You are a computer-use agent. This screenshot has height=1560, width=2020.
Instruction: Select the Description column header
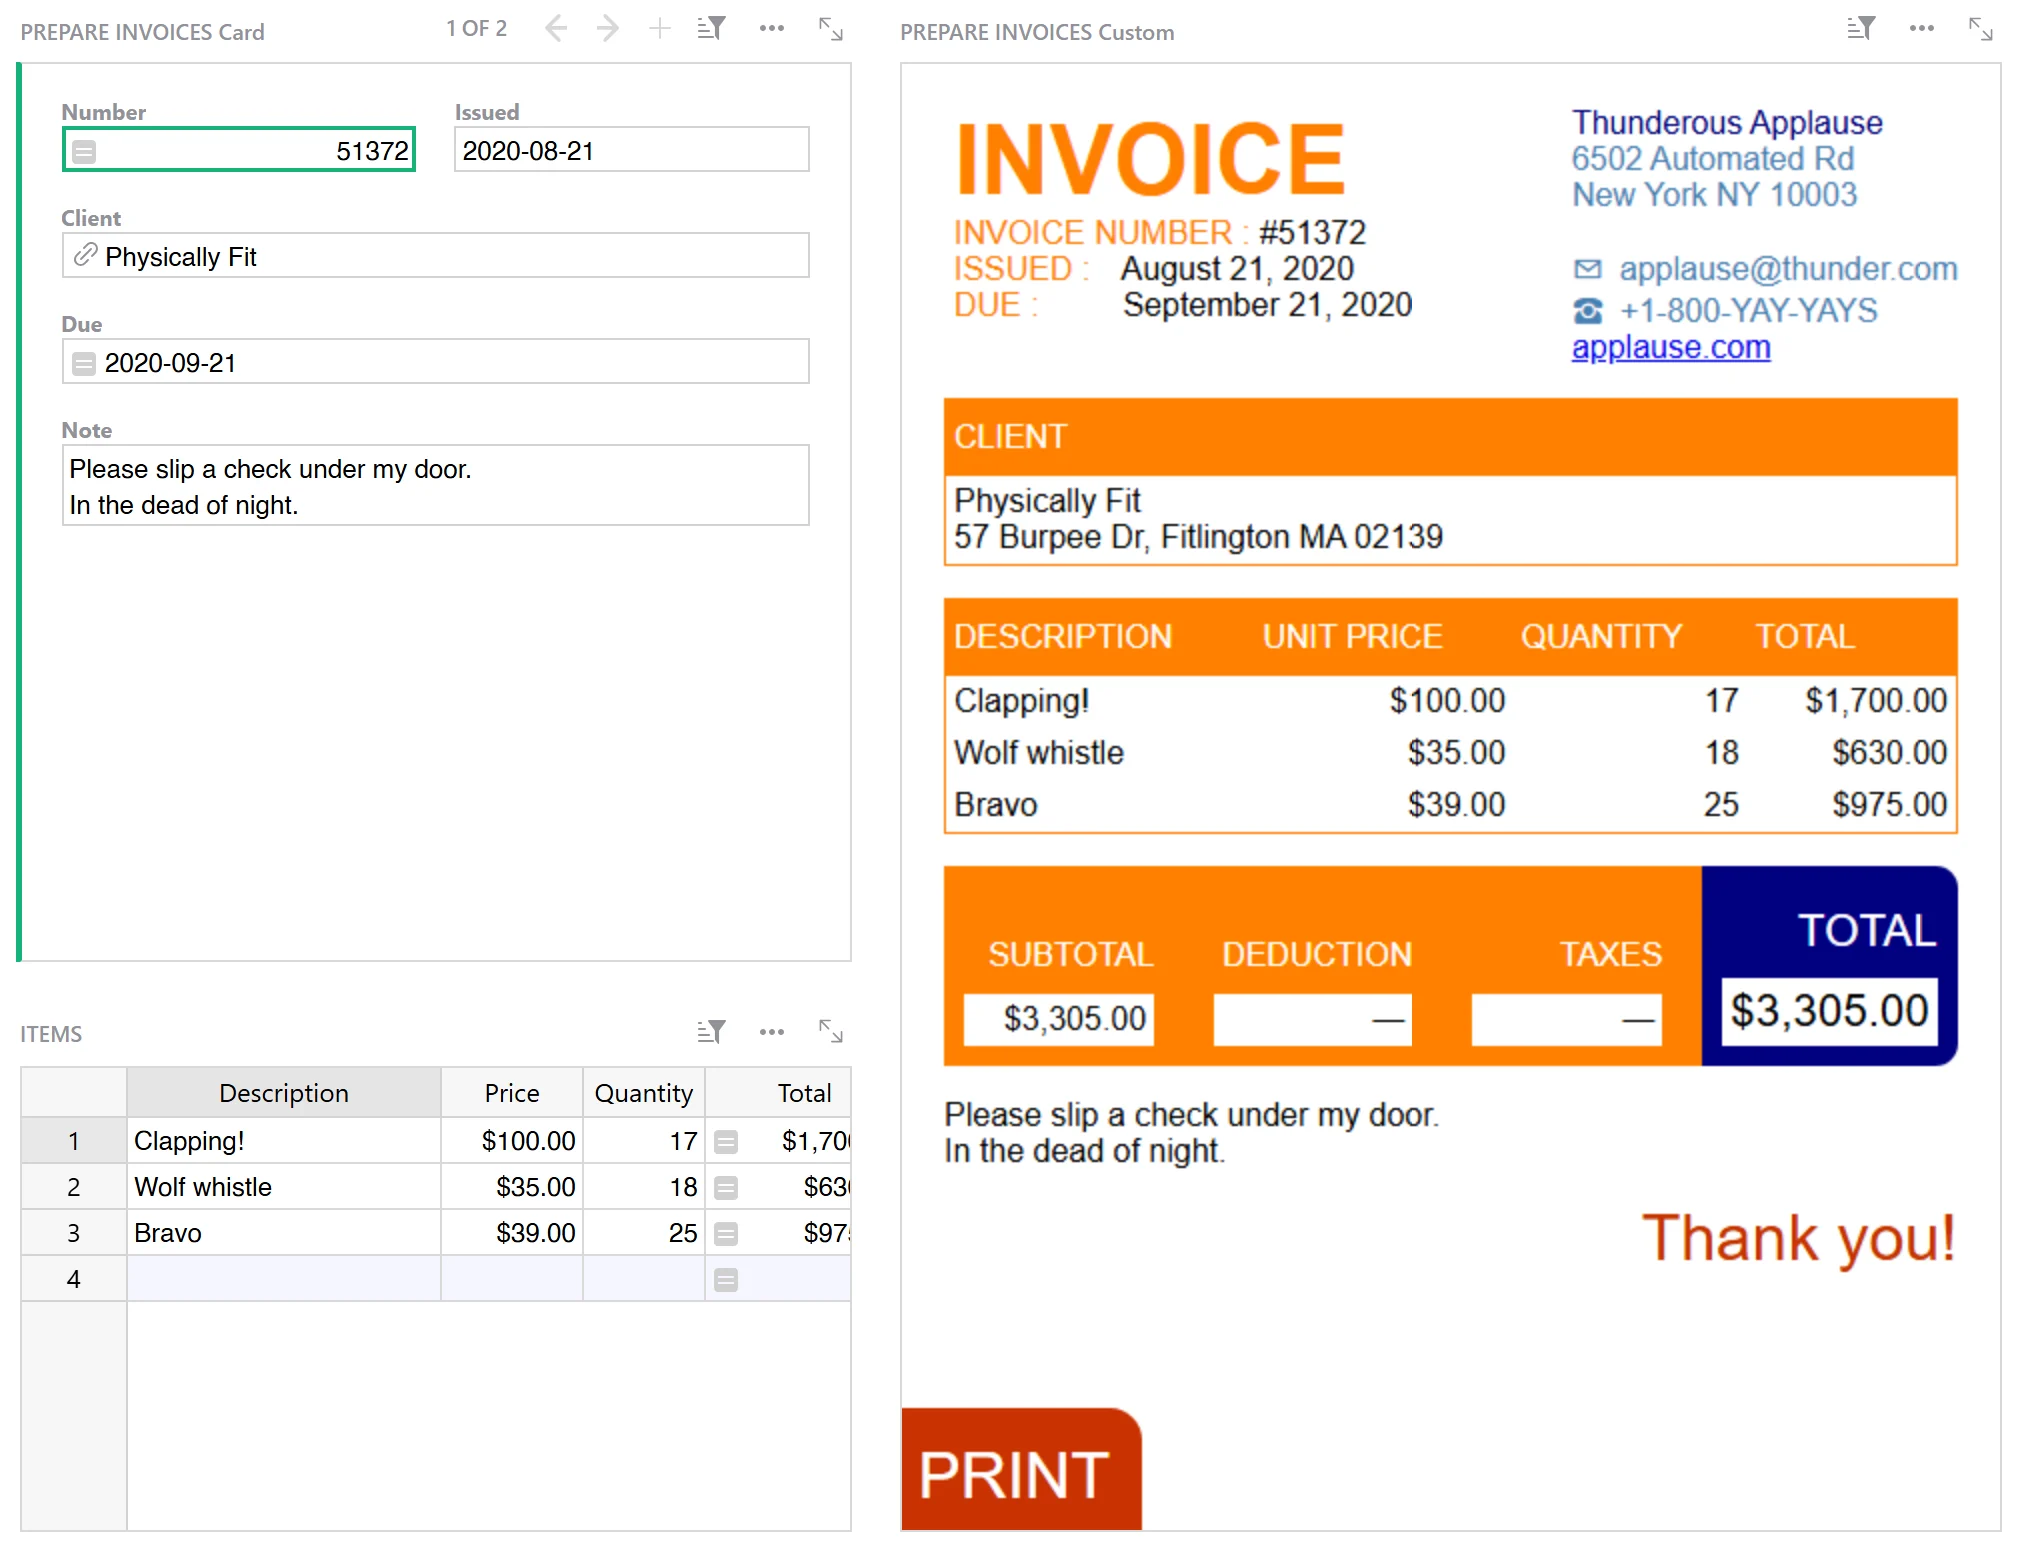click(x=284, y=1093)
